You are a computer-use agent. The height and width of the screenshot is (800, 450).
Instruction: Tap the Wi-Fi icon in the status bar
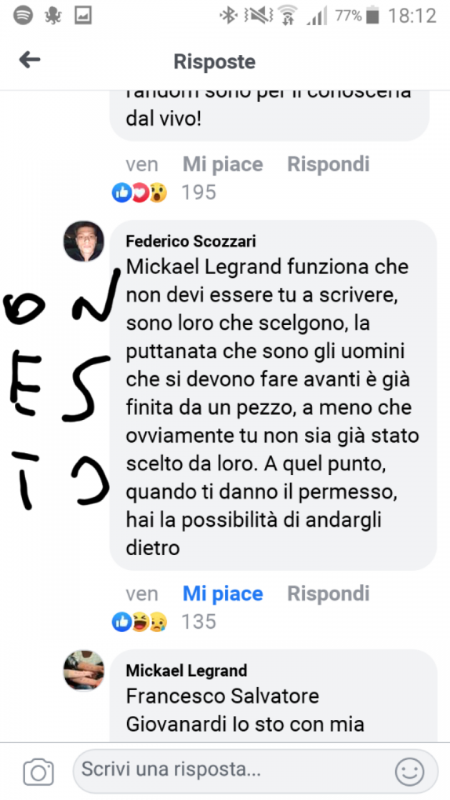click(x=288, y=16)
